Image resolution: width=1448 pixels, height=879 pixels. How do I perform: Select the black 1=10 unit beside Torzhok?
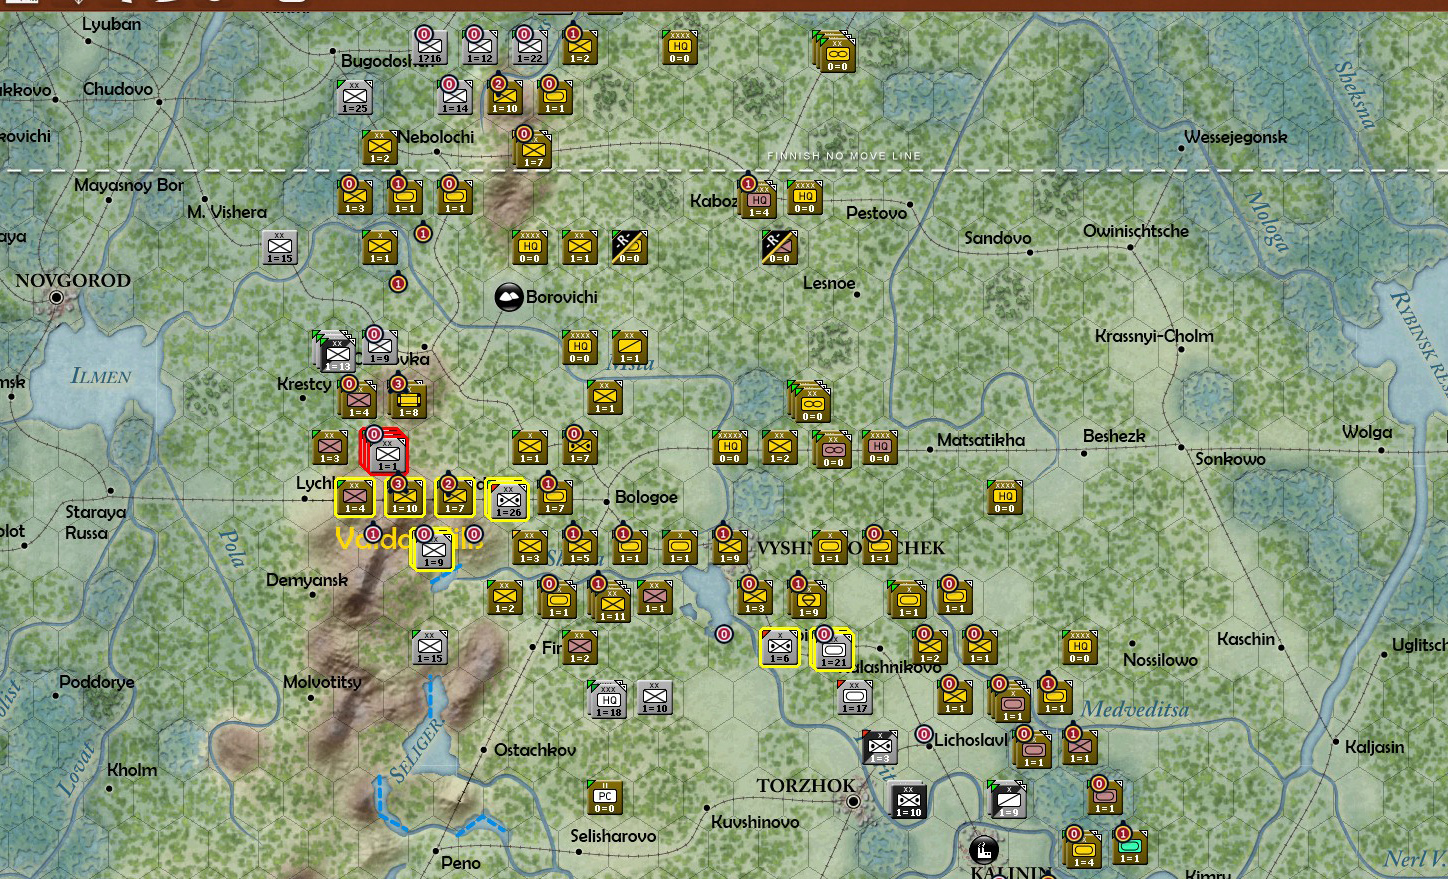pos(908,800)
